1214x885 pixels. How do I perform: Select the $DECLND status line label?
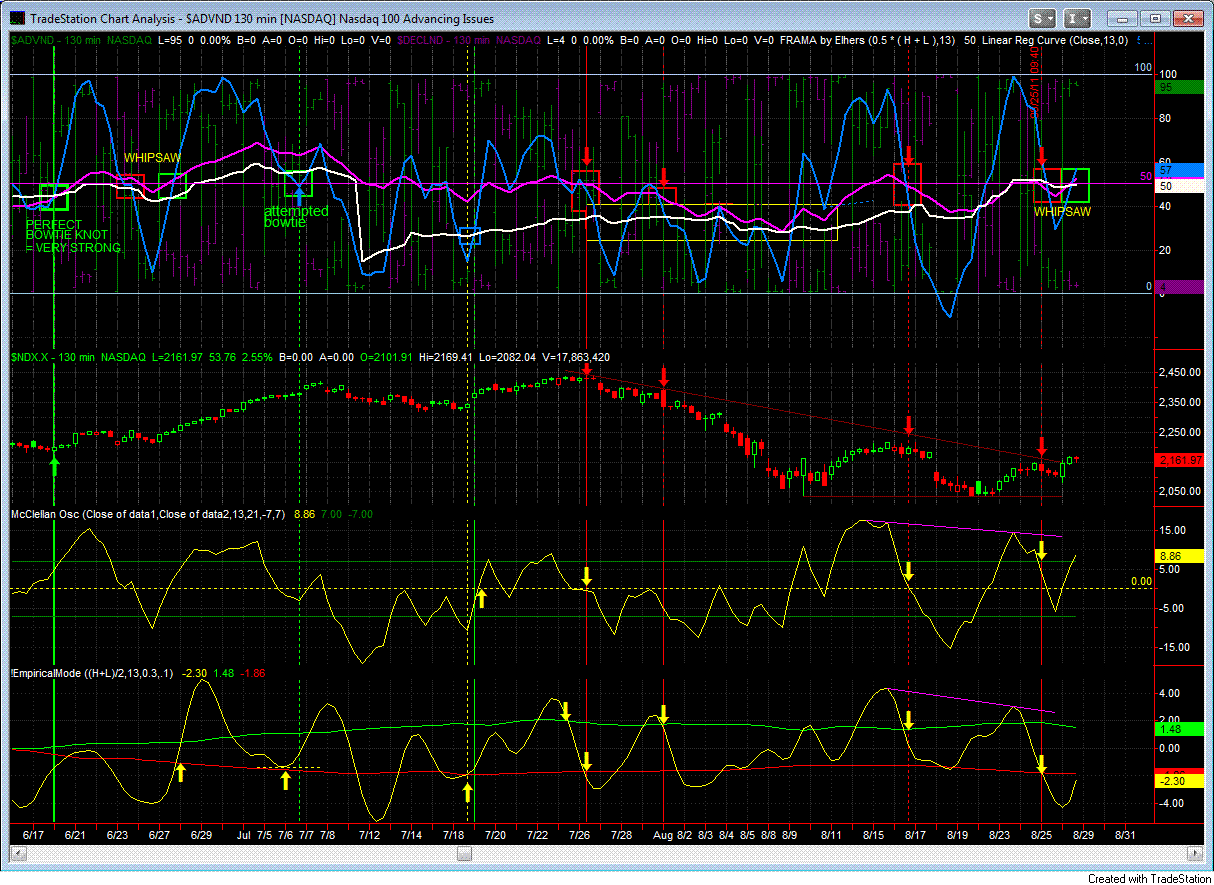tap(469, 40)
